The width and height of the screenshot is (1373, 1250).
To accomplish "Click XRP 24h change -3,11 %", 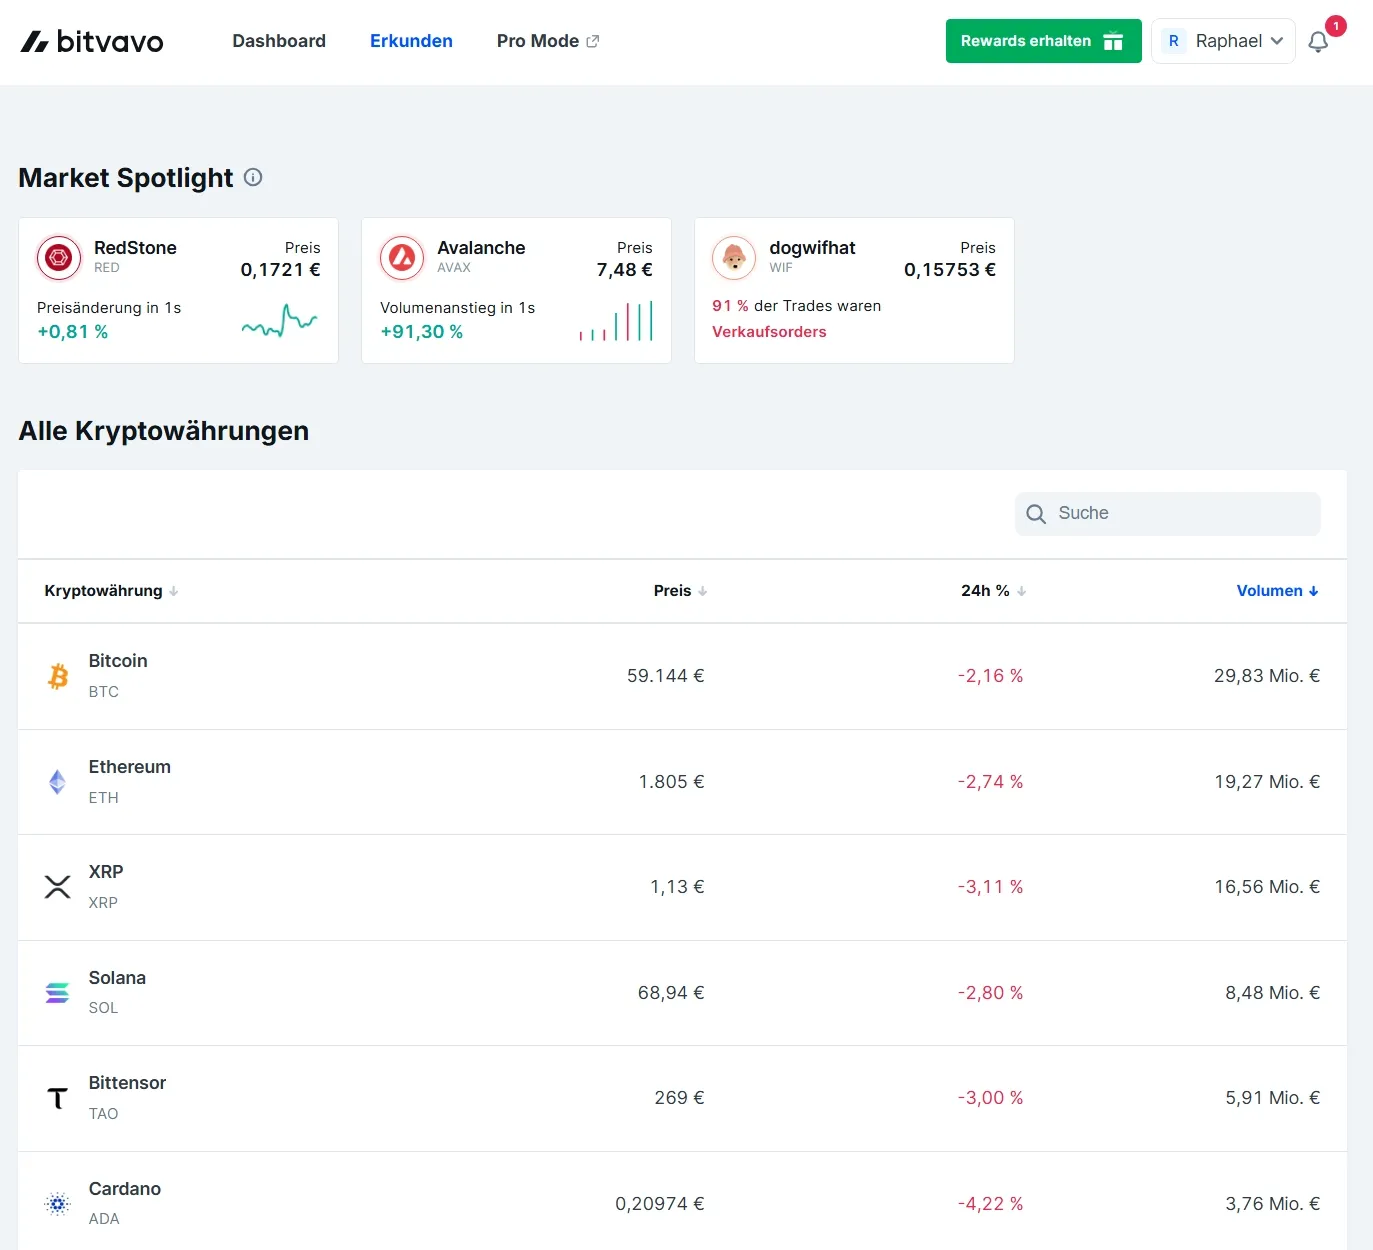I will click(x=991, y=887).
